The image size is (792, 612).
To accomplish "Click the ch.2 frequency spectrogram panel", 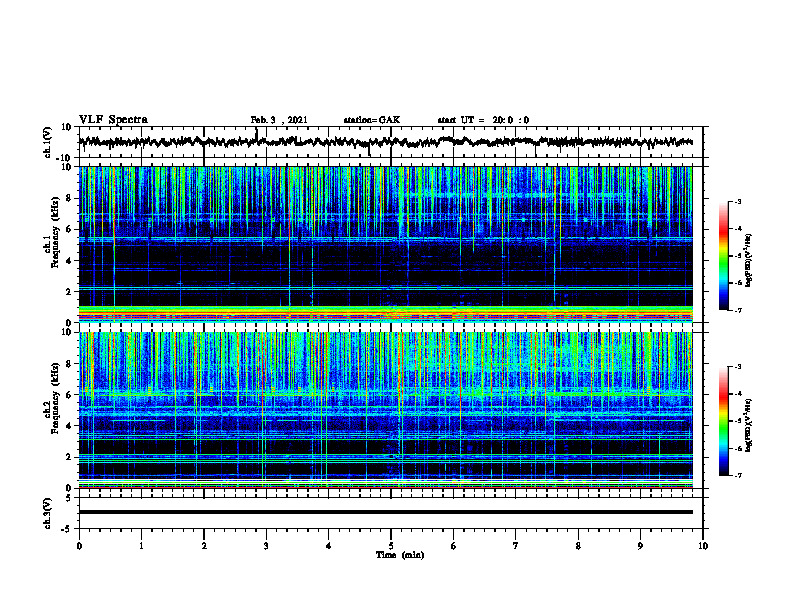I will (x=385, y=410).
